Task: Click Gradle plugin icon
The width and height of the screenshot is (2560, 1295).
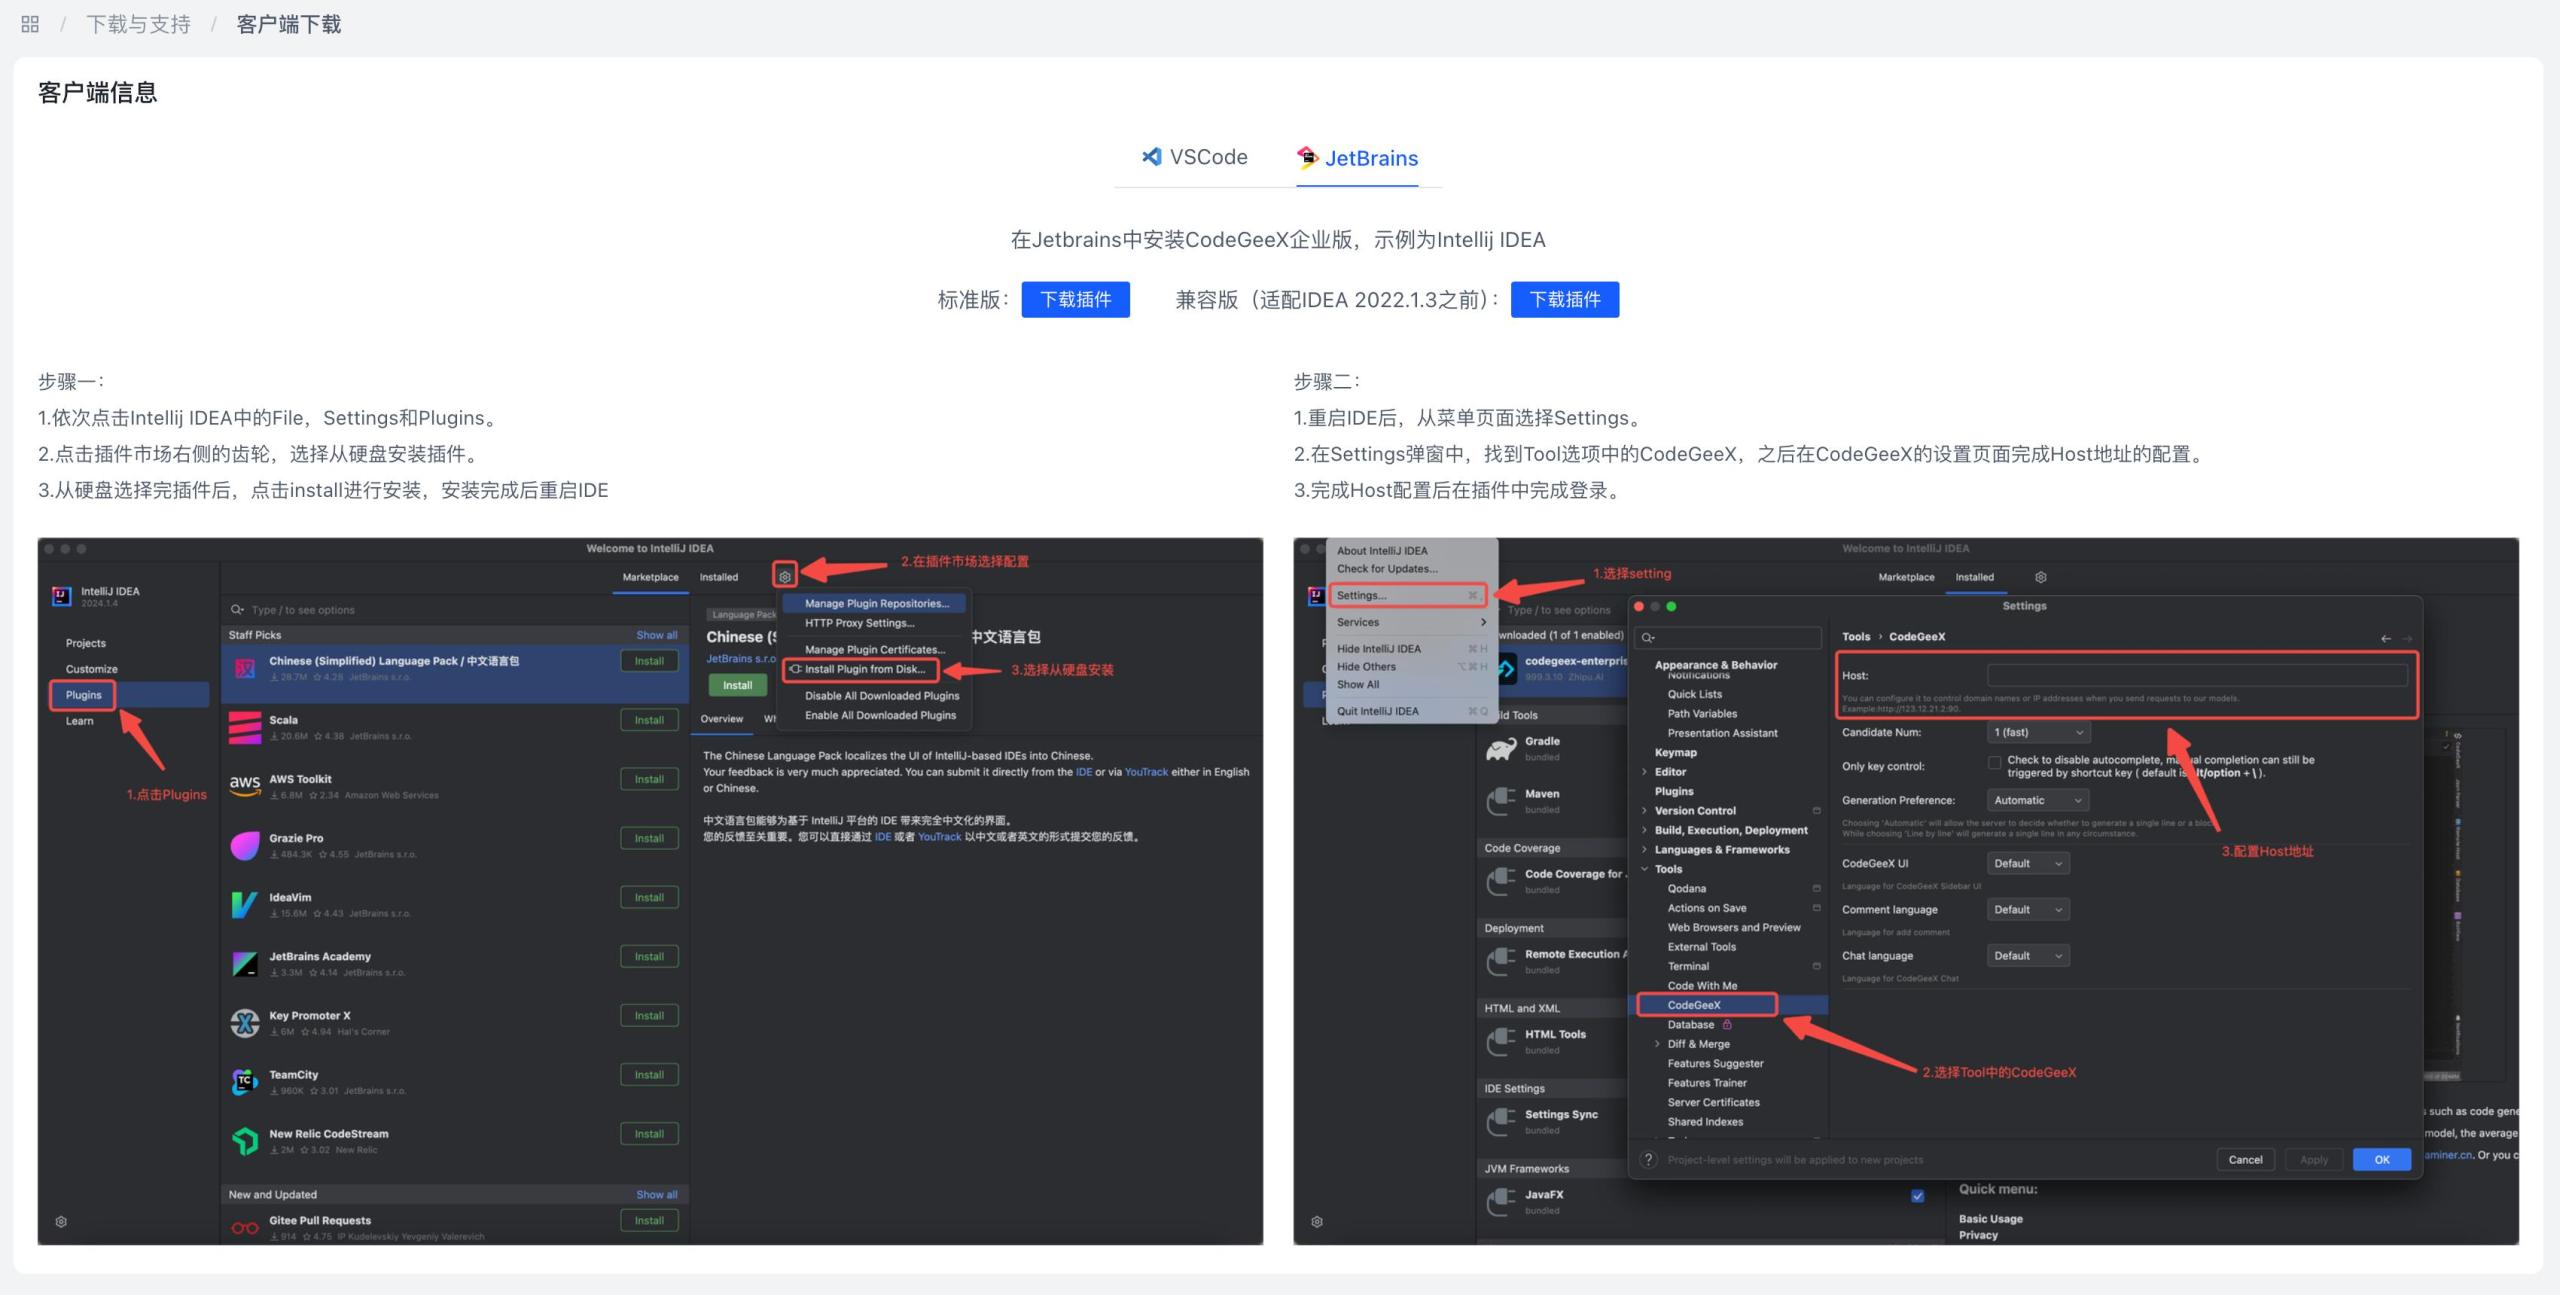Action: (1501, 749)
